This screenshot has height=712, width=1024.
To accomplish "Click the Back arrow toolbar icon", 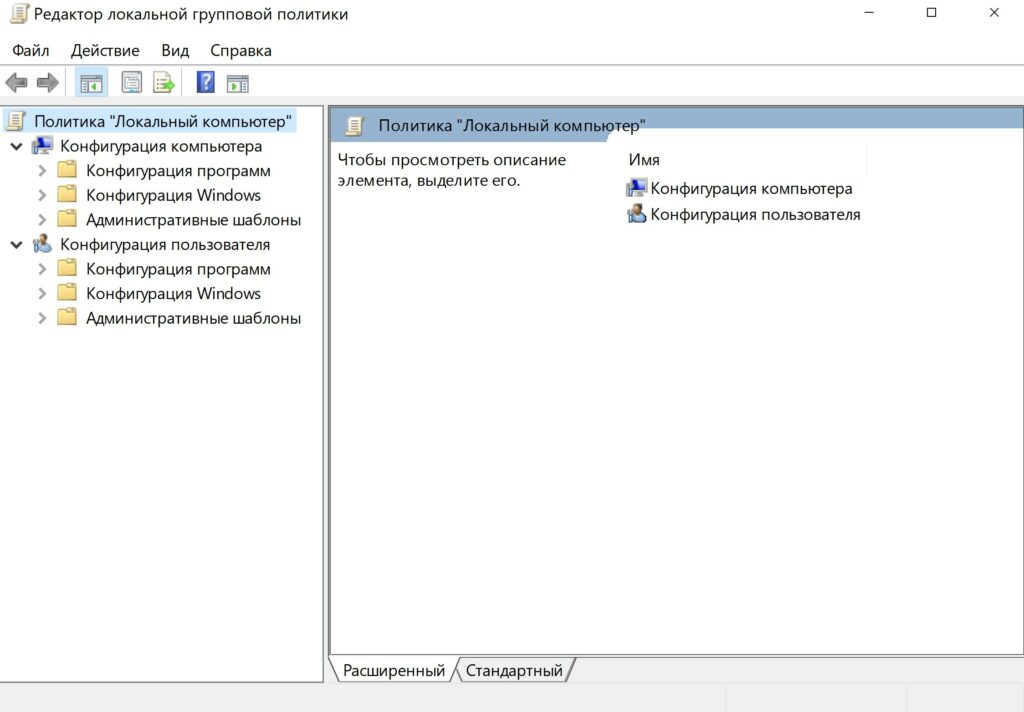I will [x=16, y=83].
